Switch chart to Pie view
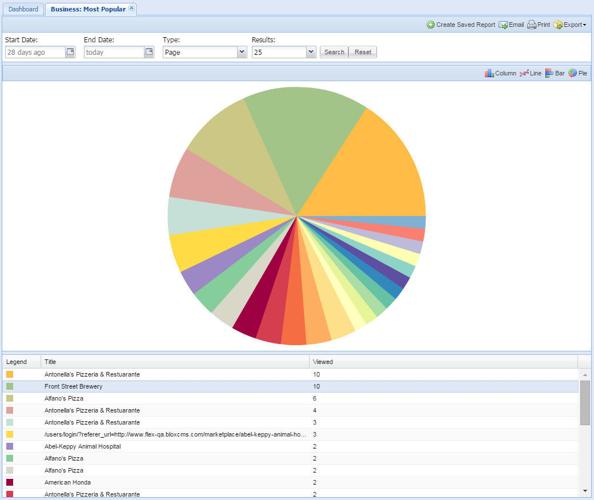 [x=577, y=73]
